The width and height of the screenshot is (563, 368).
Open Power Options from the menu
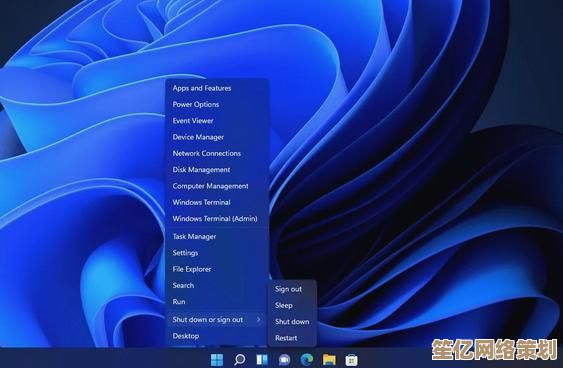tap(217, 104)
